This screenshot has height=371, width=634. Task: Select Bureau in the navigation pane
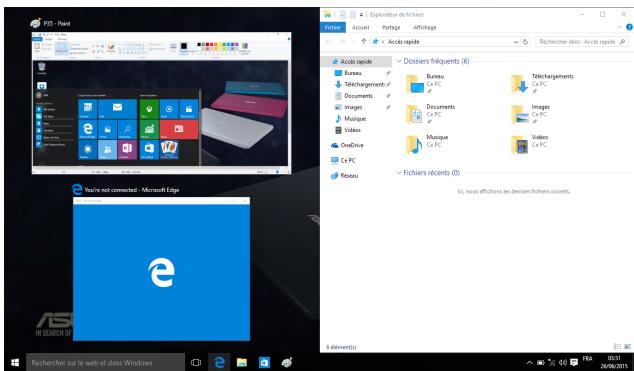[x=353, y=73]
